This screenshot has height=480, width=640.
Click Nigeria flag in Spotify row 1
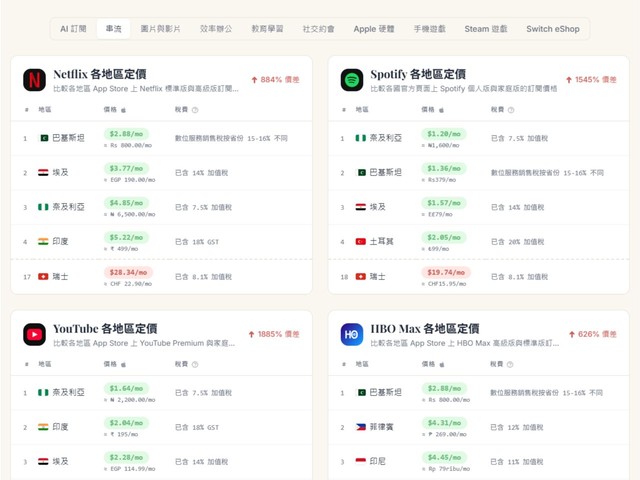(361, 138)
